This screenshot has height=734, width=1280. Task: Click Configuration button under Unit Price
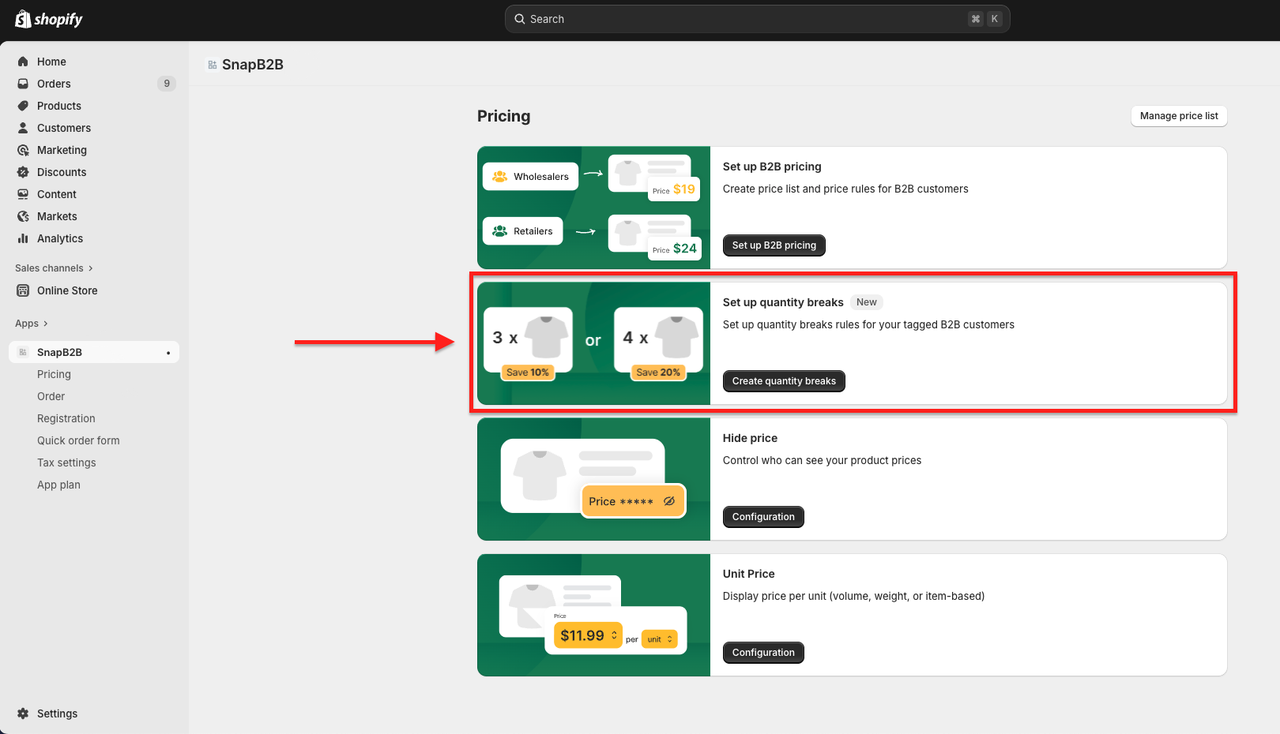(x=763, y=652)
